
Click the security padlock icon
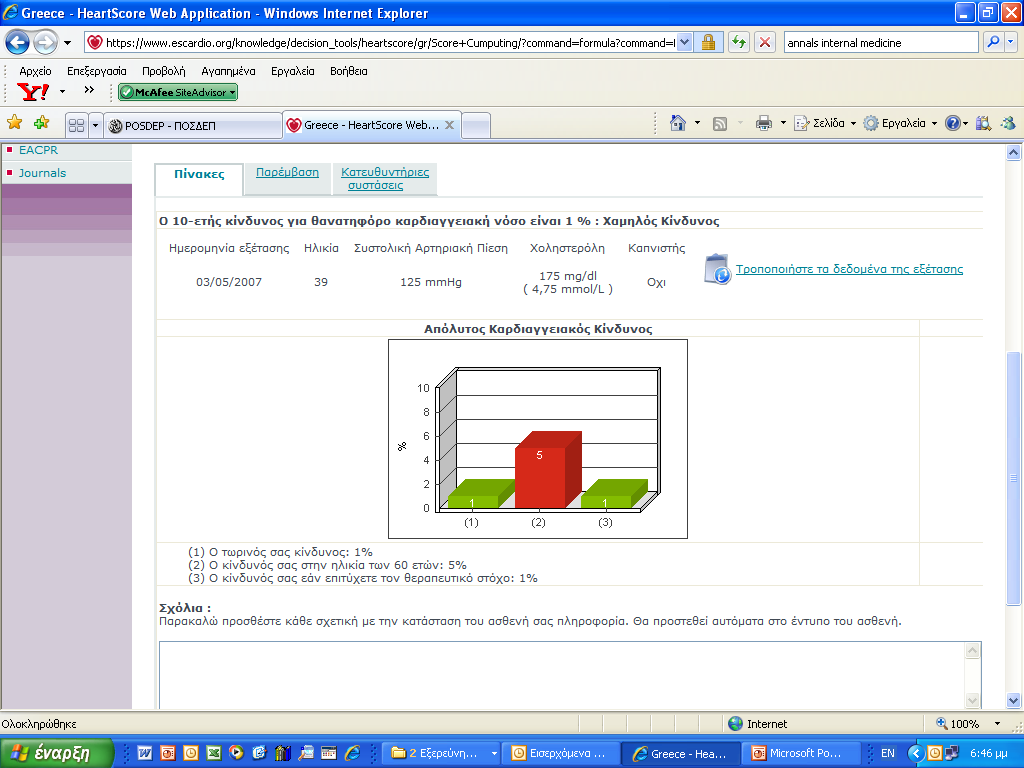pyautogui.click(x=708, y=42)
